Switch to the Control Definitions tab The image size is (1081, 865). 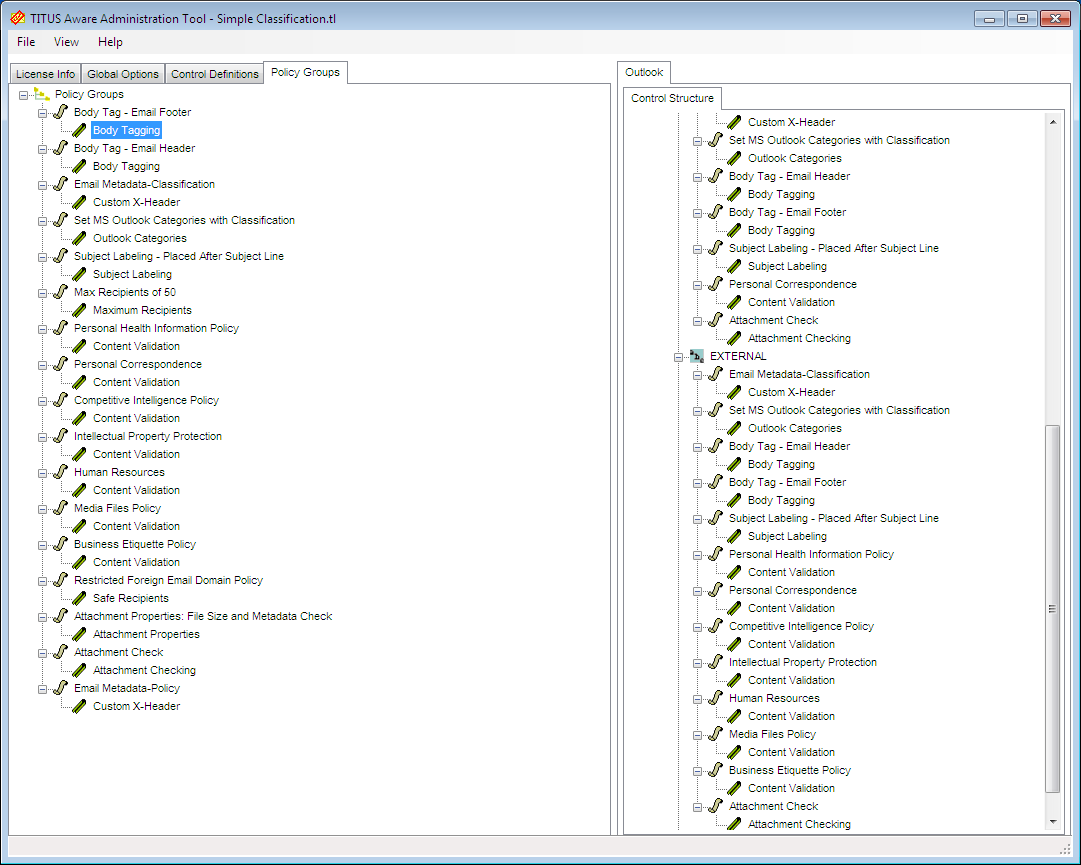pyautogui.click(x=214, y=74)
